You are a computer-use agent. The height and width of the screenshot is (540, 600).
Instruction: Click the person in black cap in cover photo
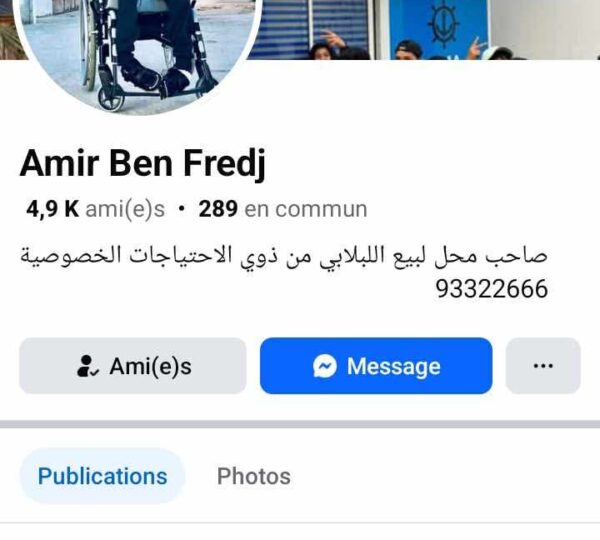coord(408,51)
